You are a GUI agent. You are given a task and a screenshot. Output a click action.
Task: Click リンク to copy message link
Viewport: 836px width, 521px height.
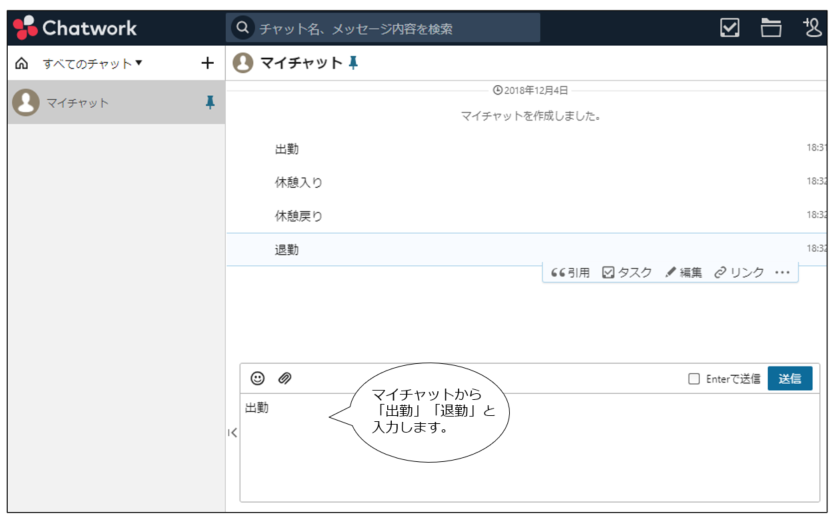click(739, 272)
